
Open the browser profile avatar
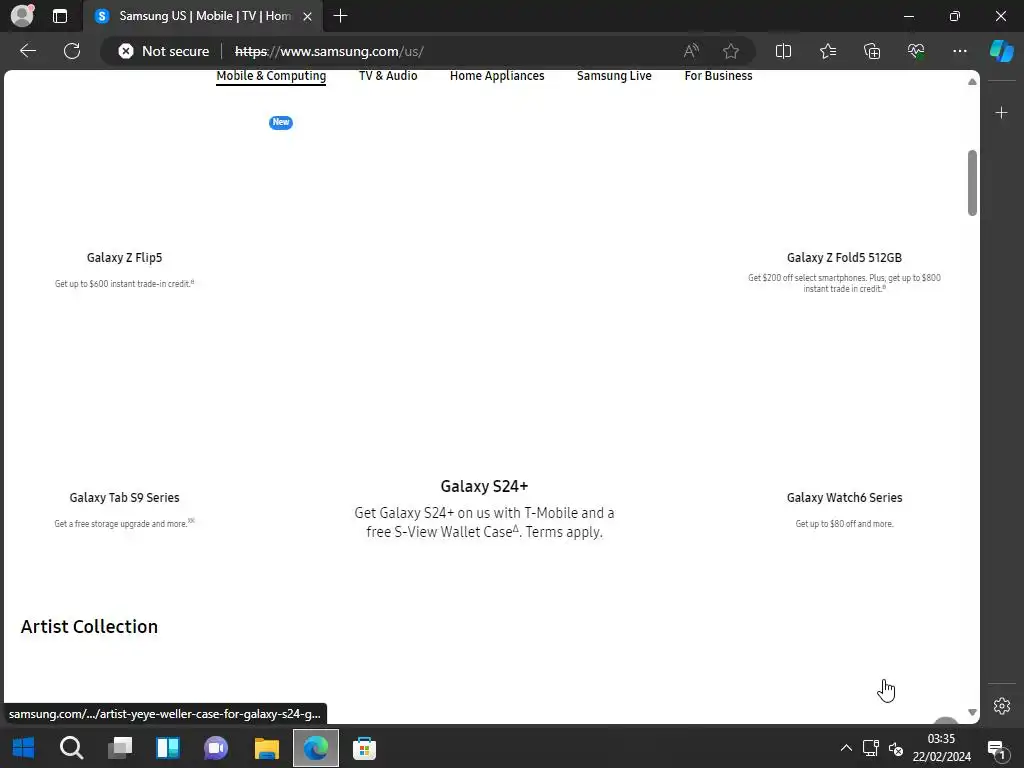tap(22, 16)
